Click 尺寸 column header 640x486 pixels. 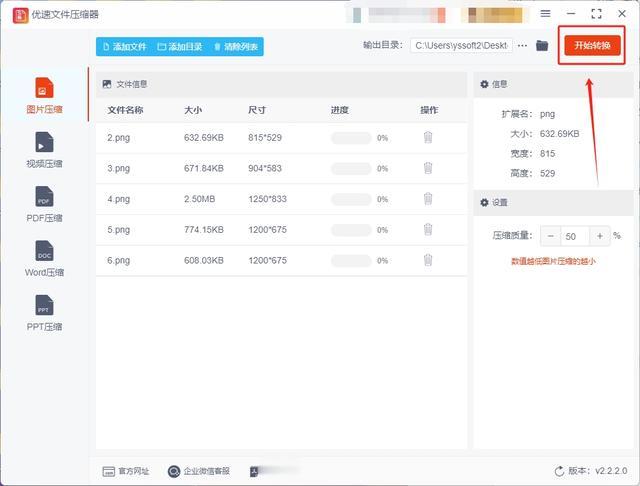pos(257,110)
